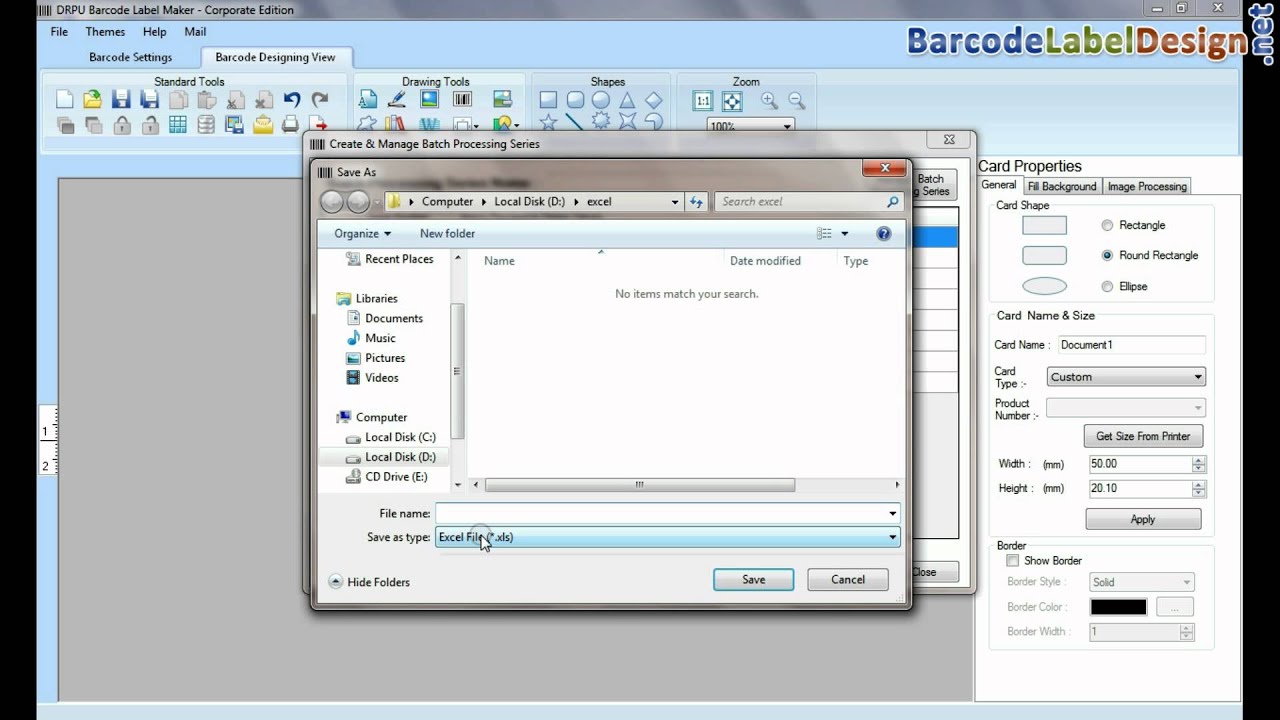Switch to the Image Processing tab
The width and height of the screenshot is (1280, 720).
click(1147, 186)
